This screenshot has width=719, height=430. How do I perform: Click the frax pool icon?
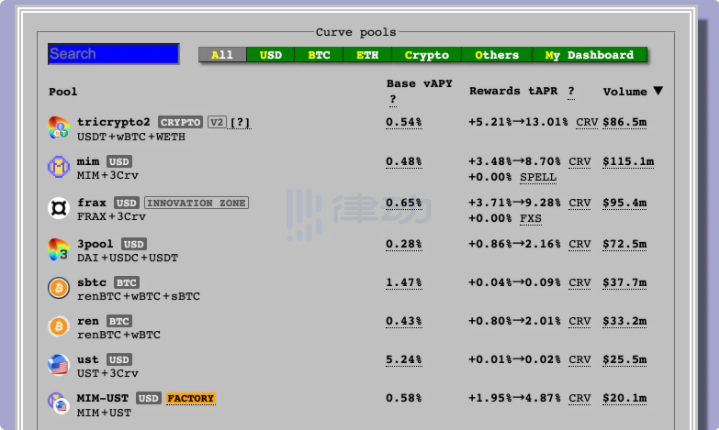[x=59, y=208]
